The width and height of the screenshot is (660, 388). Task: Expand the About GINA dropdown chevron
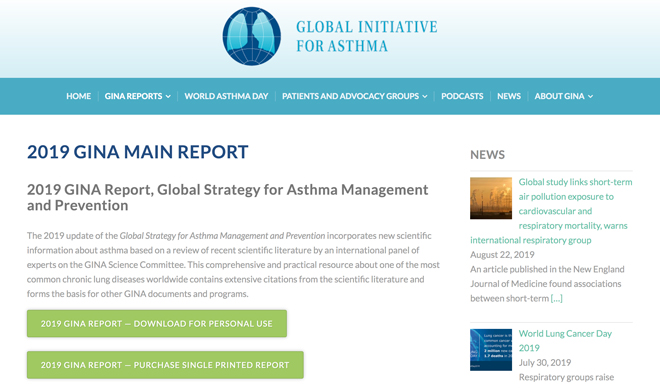(x=591, y=96)
